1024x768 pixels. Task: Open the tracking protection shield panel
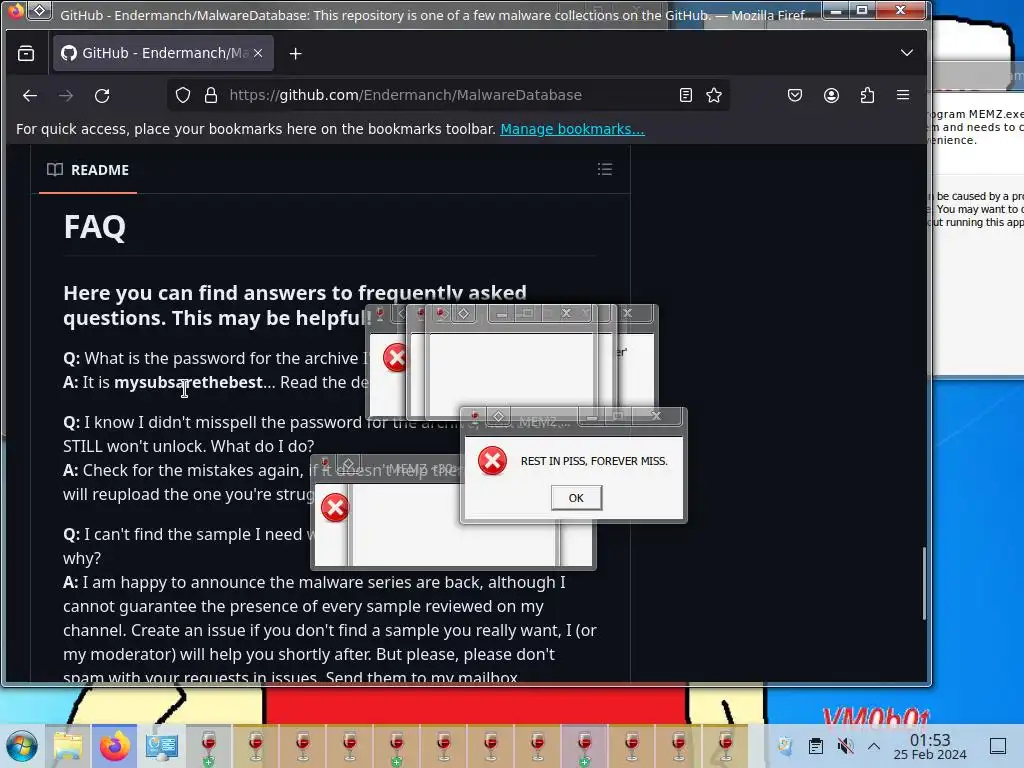183,95
